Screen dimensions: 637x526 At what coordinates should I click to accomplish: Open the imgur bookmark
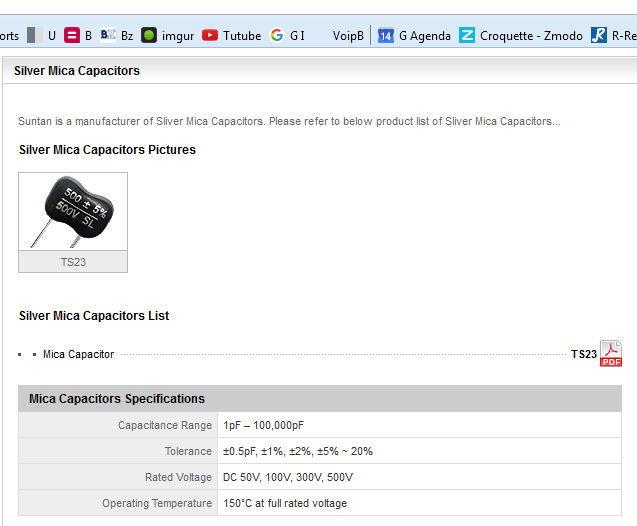pyautogui.click(x=166, y=35)
